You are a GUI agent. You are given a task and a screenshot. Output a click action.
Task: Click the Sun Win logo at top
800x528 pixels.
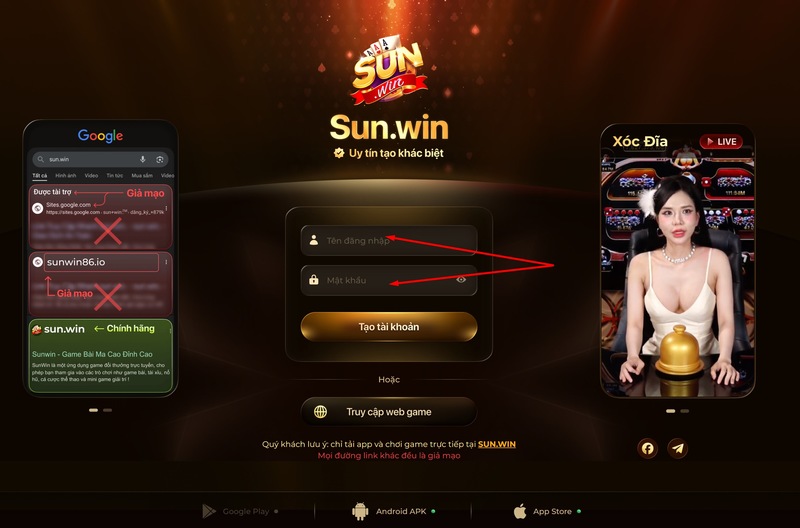pyautogui.click(x=389, y=70)
